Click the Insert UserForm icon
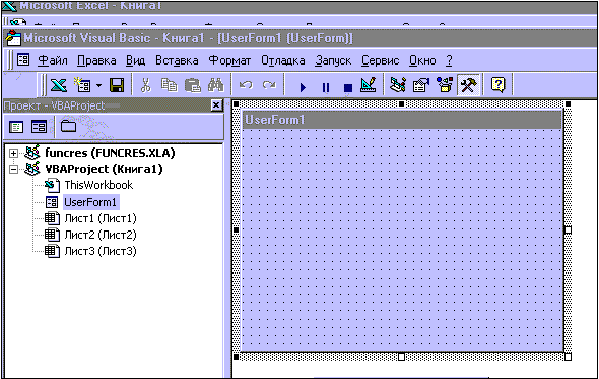599x379 pixels. pos(82,85)
